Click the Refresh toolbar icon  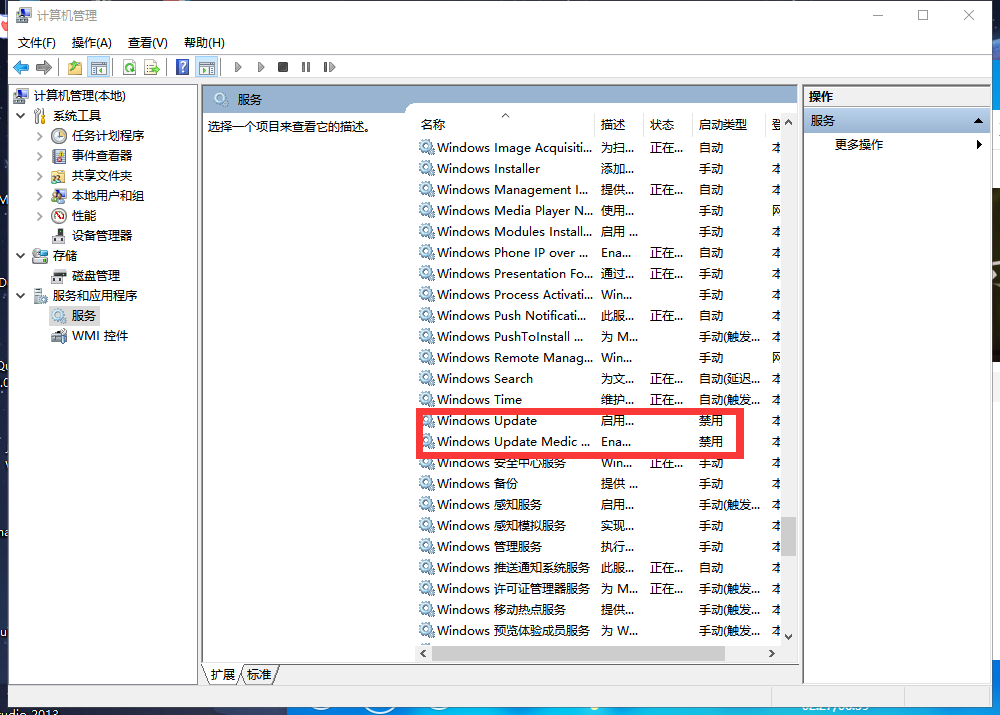coord(129,67)
